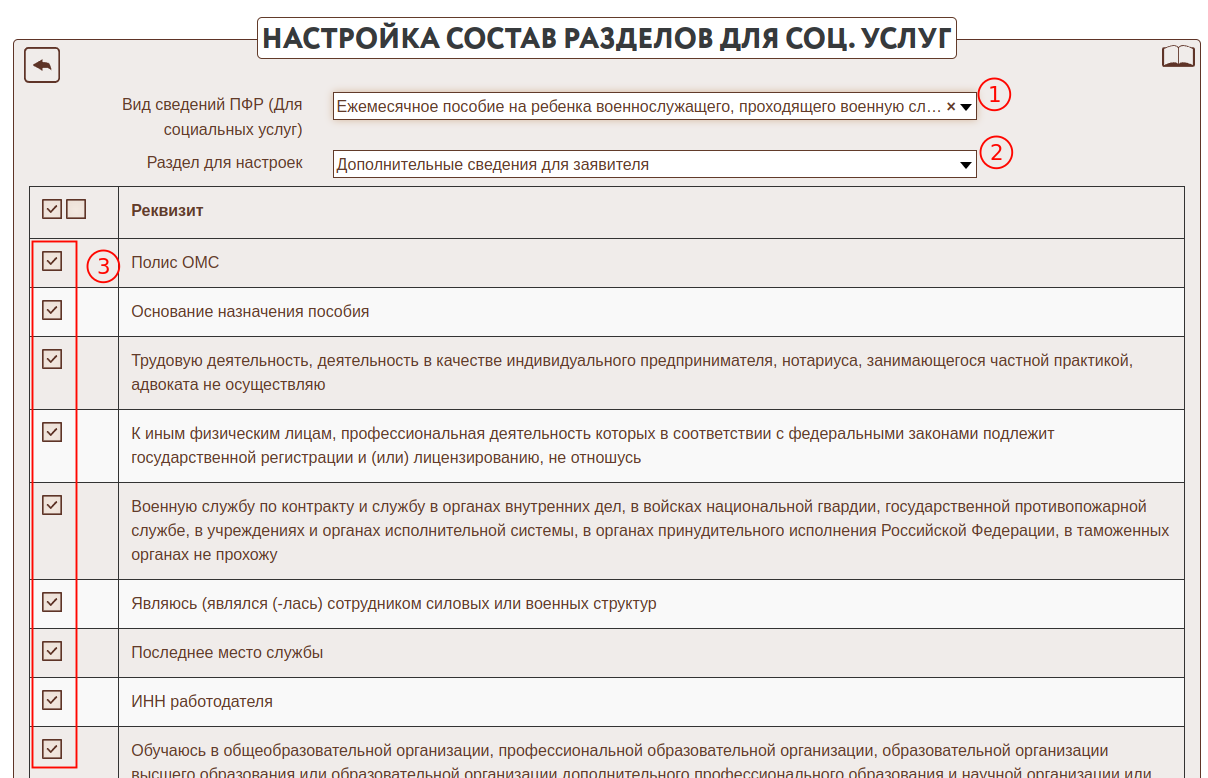Click the Дополнительные сведения для заявителя field
This screenshot has width=1208, height=778.
pyautogui.click(x=640, y=165)
